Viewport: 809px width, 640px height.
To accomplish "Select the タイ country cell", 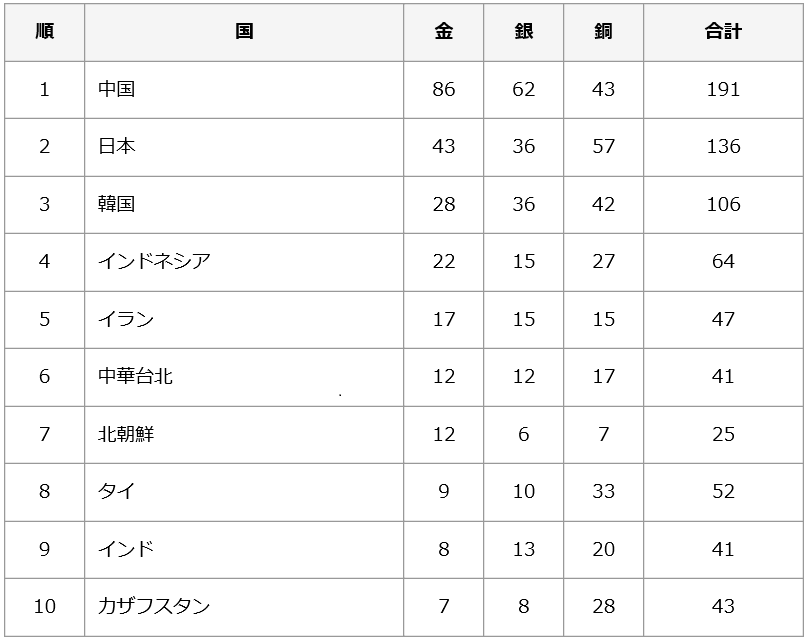I will pyautogui.click(x=244, y=492).
